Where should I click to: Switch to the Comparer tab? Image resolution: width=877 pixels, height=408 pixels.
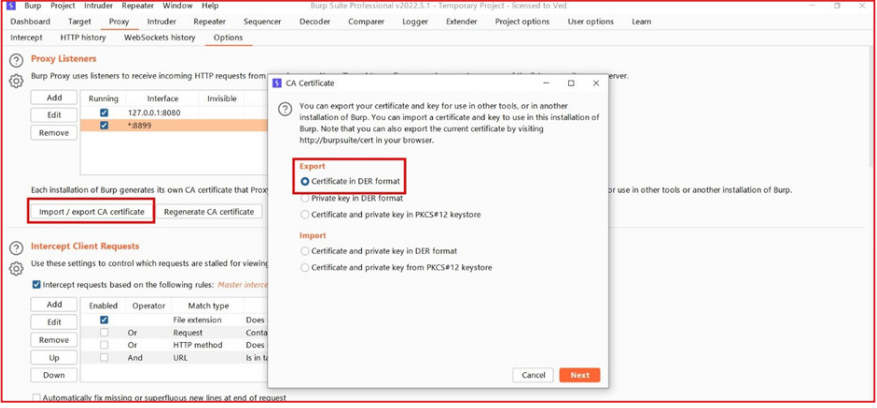[x=366, y=22]
